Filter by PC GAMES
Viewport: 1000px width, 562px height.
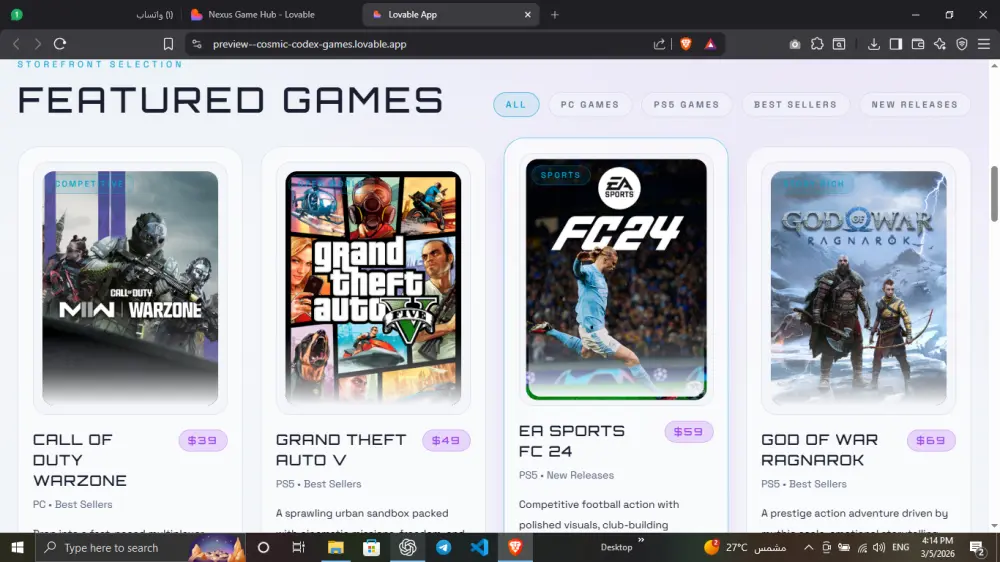click(x=590, y=105)
